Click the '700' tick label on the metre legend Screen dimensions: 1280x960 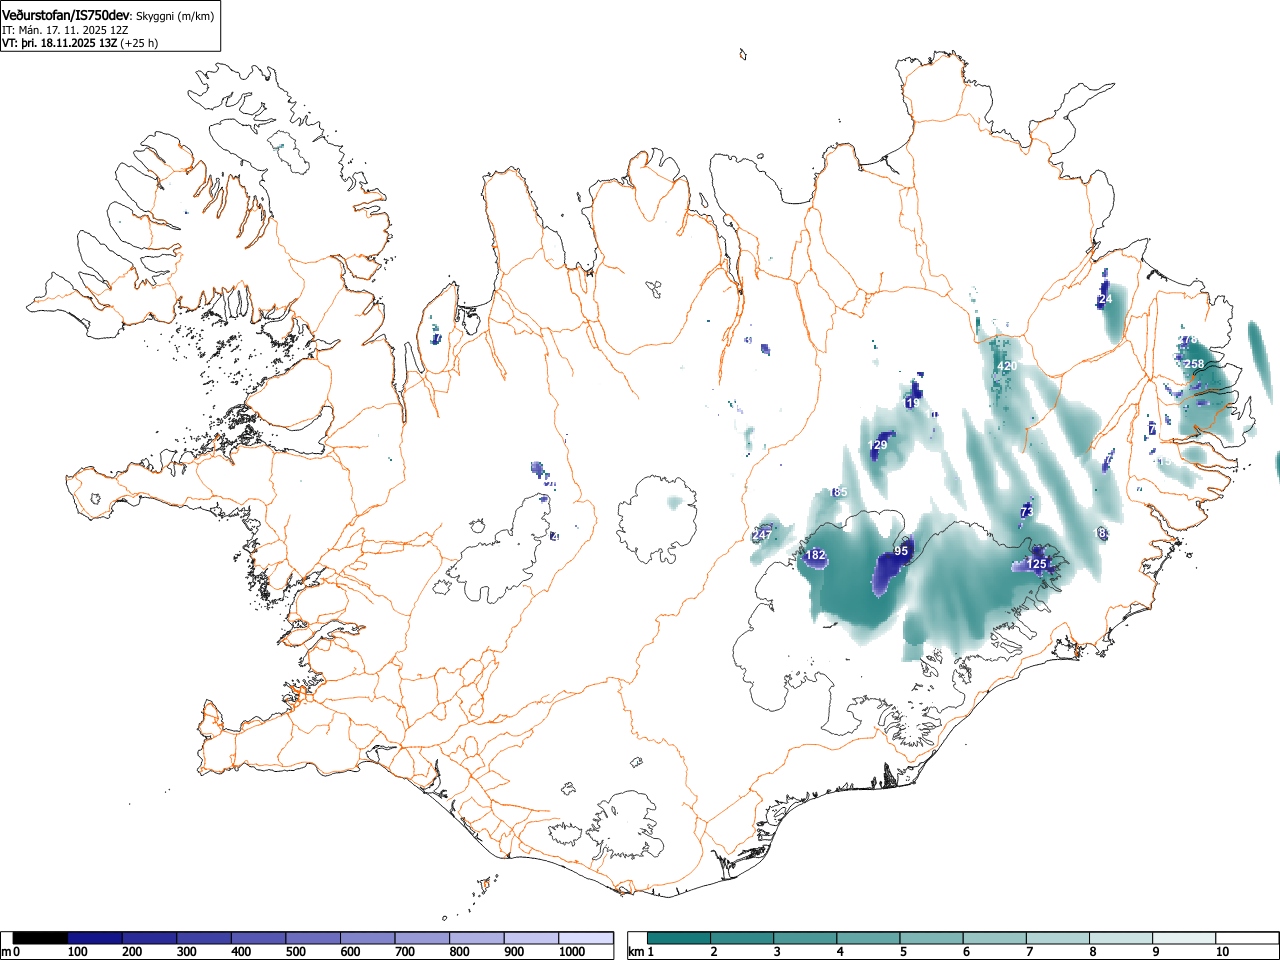[405, 952]
